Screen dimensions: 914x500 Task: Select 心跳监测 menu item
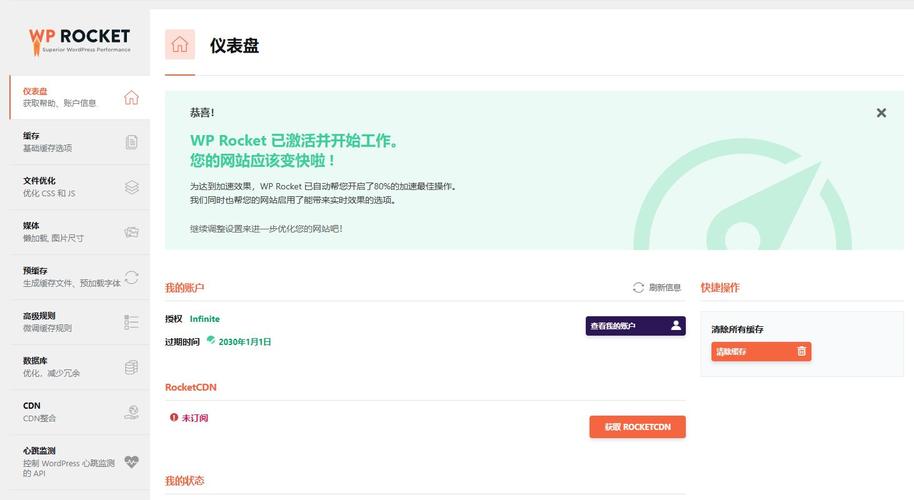click(80, 462)
